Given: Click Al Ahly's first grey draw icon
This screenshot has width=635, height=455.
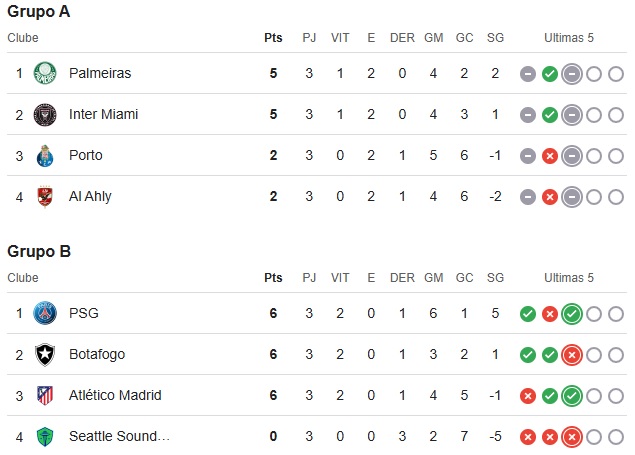Looking at the screenshot, I should pos(528,197).
